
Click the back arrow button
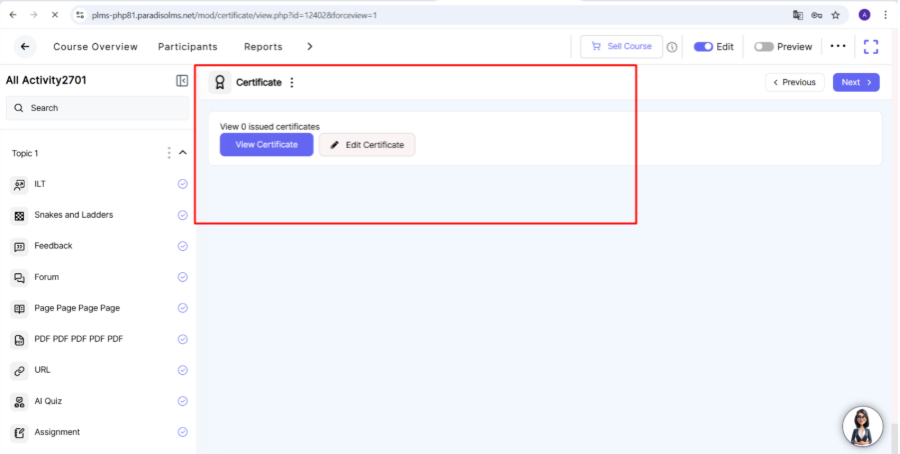25,47
